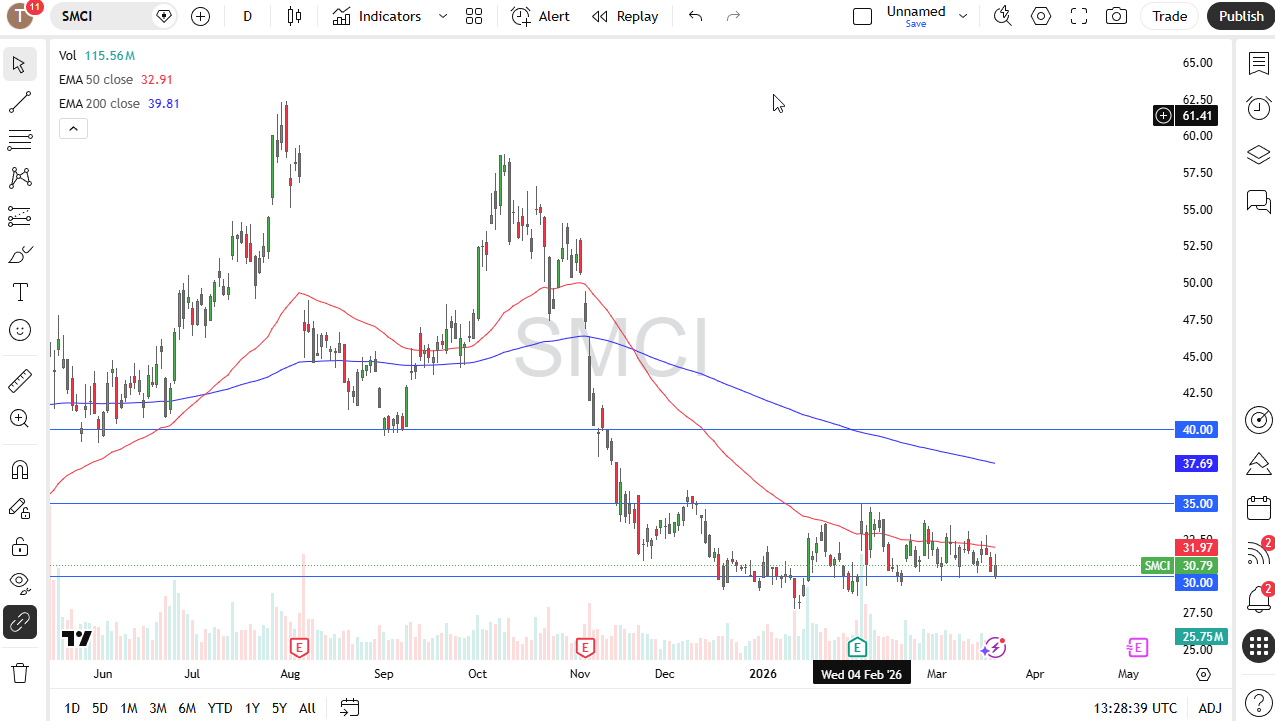Set the range to 5D
The height and width of the screenshot is (721, 1275).
[x=100, y=708]
